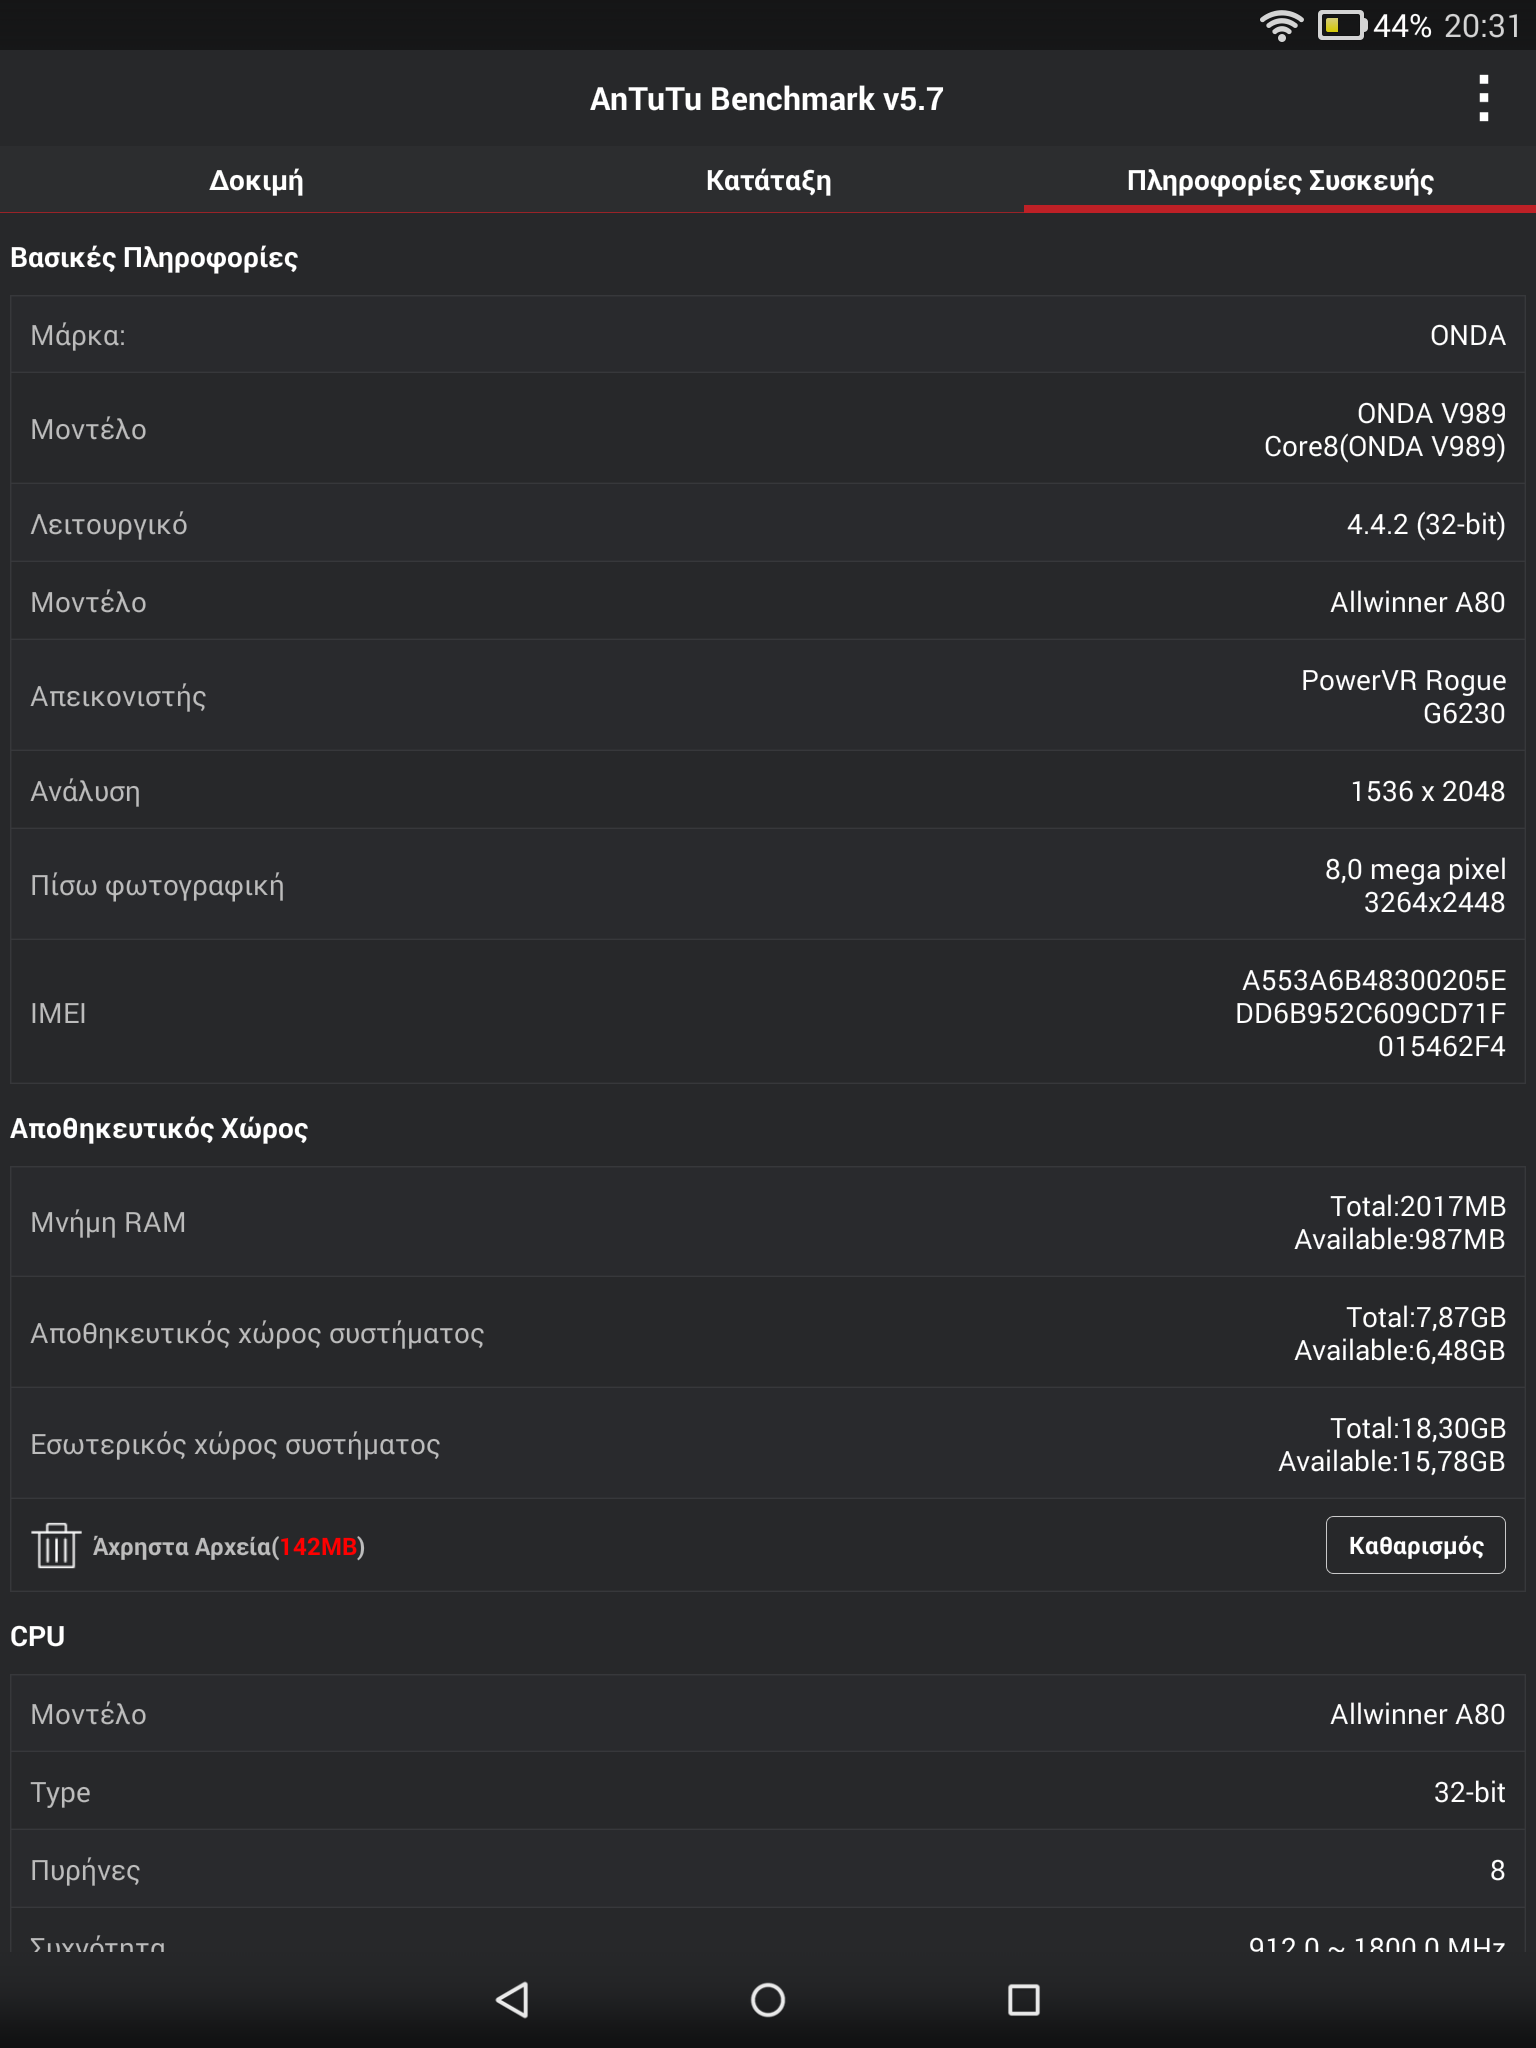The height and width of the screenshot is (2048, 1536).
Task: Select the Πυρήνες 8 cores row
Action: [x=768, y=1870]
